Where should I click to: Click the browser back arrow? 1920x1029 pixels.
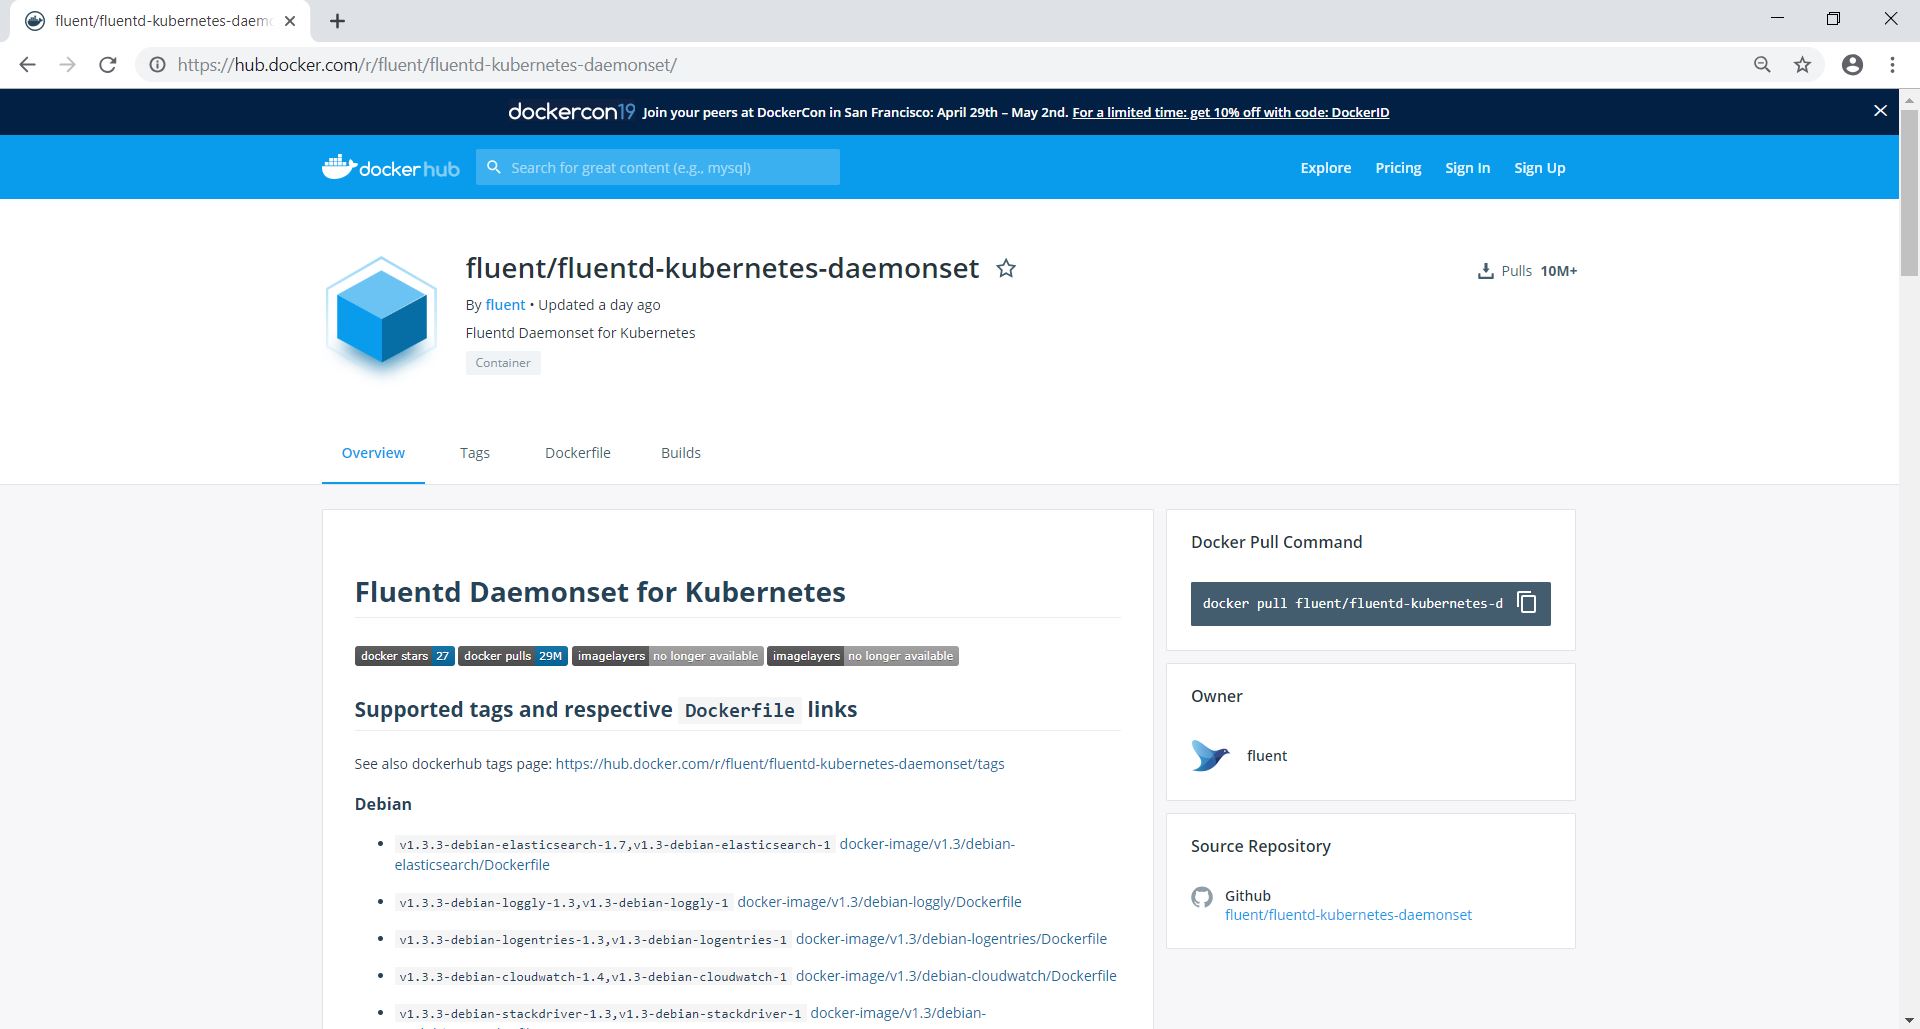pos(27,65)
